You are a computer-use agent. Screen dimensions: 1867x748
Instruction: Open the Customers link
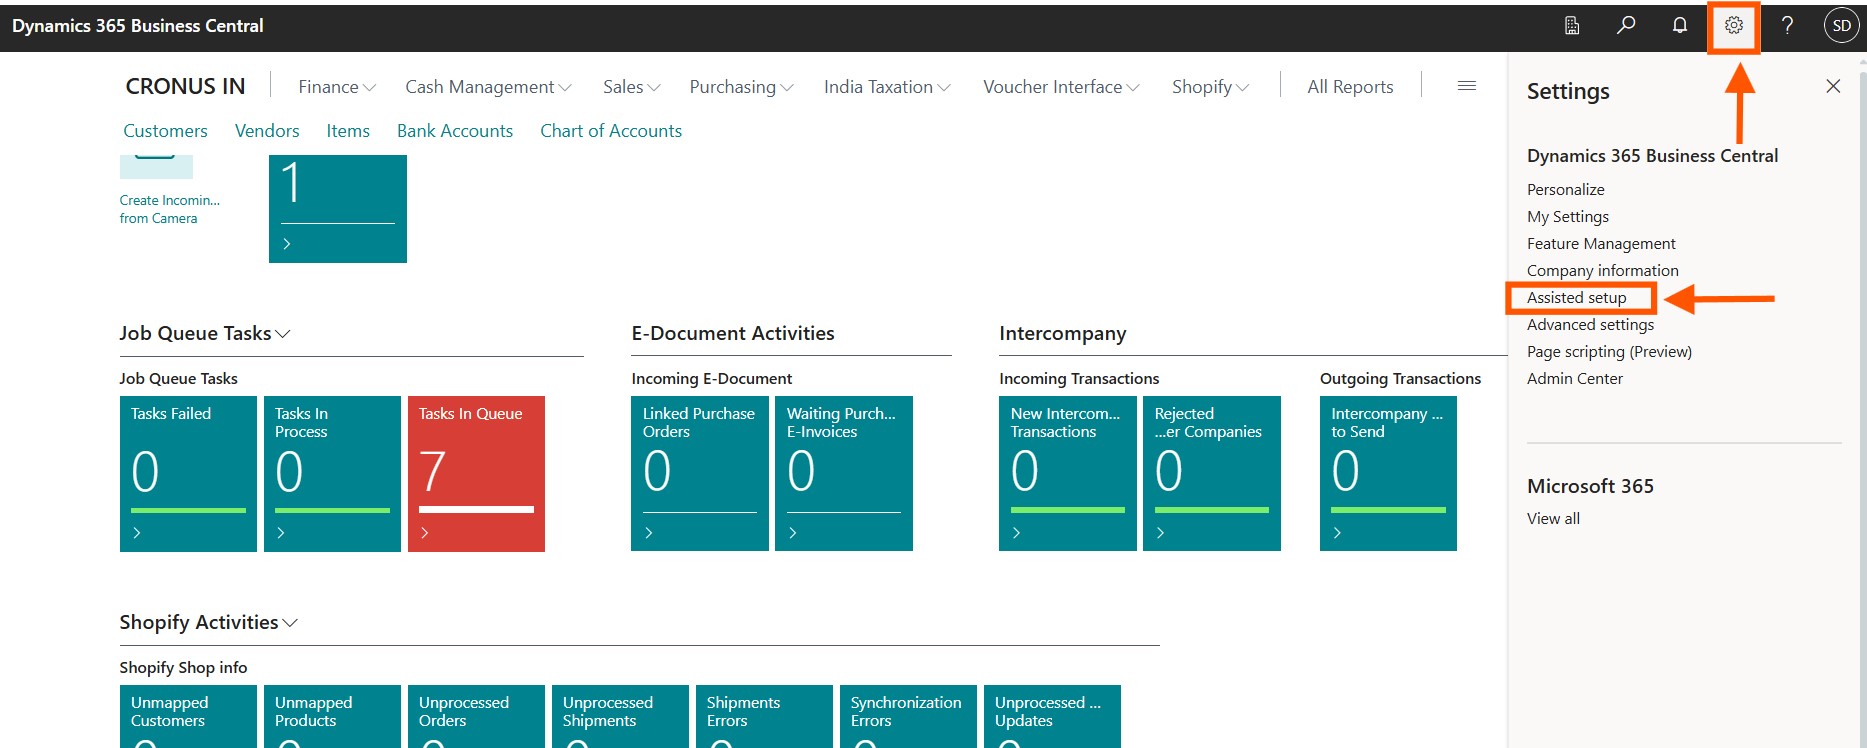coord(165,131)
